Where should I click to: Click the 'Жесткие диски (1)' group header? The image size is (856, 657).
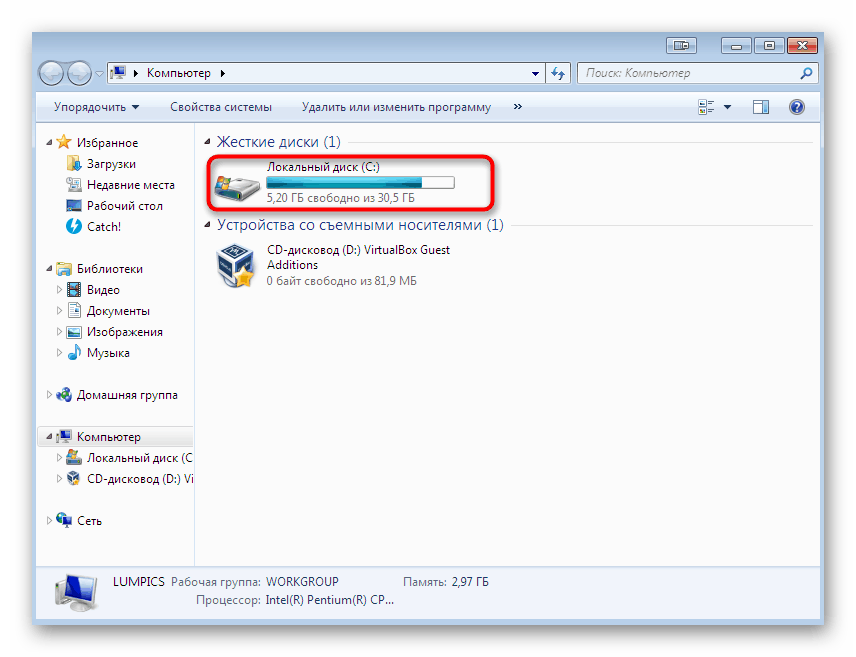pyautogui.click(x=278, y=142)
